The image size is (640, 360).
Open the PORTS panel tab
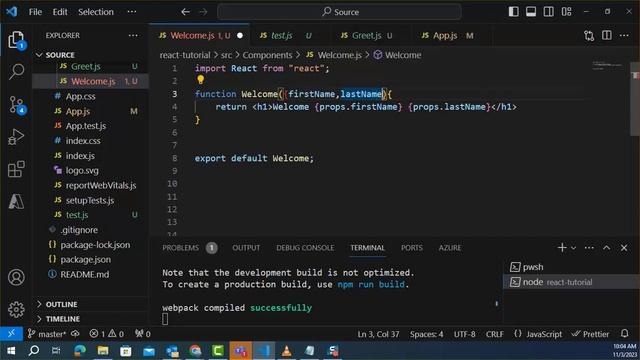click(x=412, y=248)
